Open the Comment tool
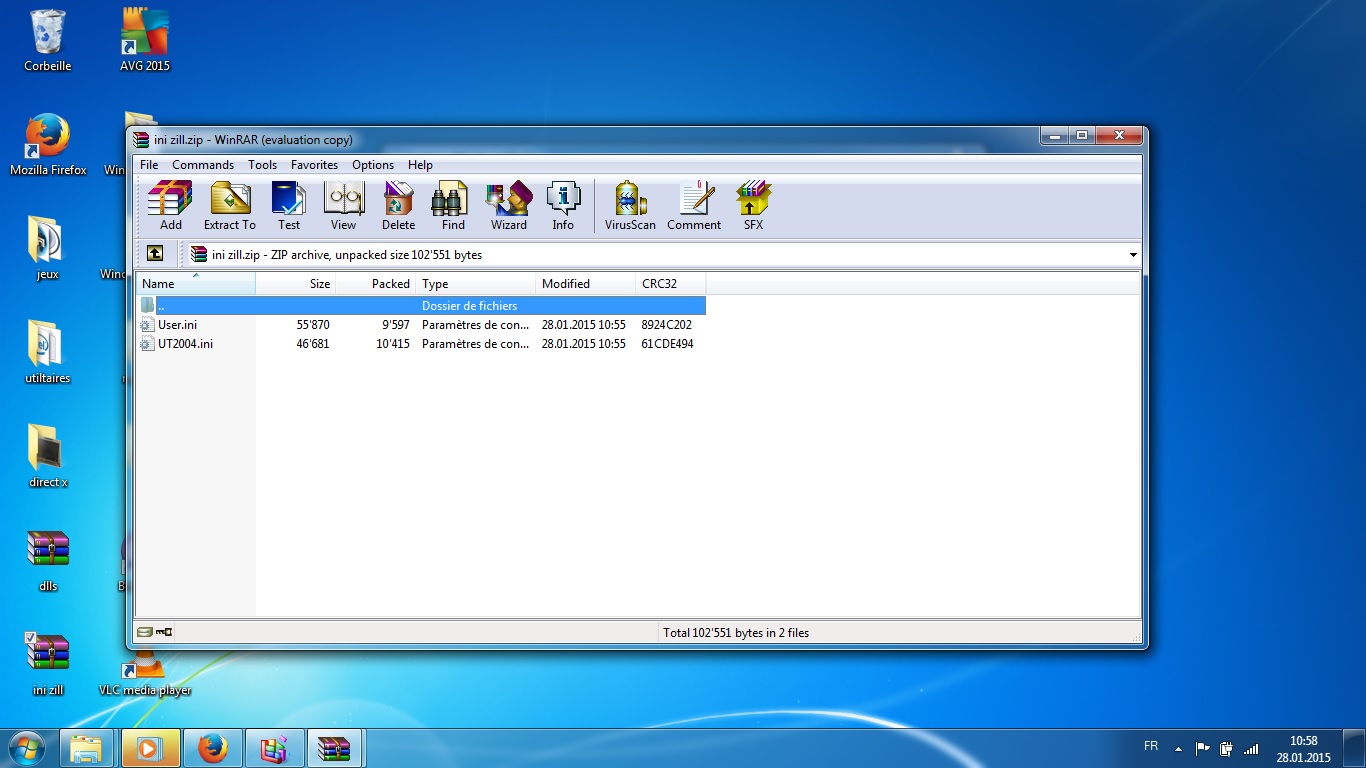1366x768 pixels. 694,205
